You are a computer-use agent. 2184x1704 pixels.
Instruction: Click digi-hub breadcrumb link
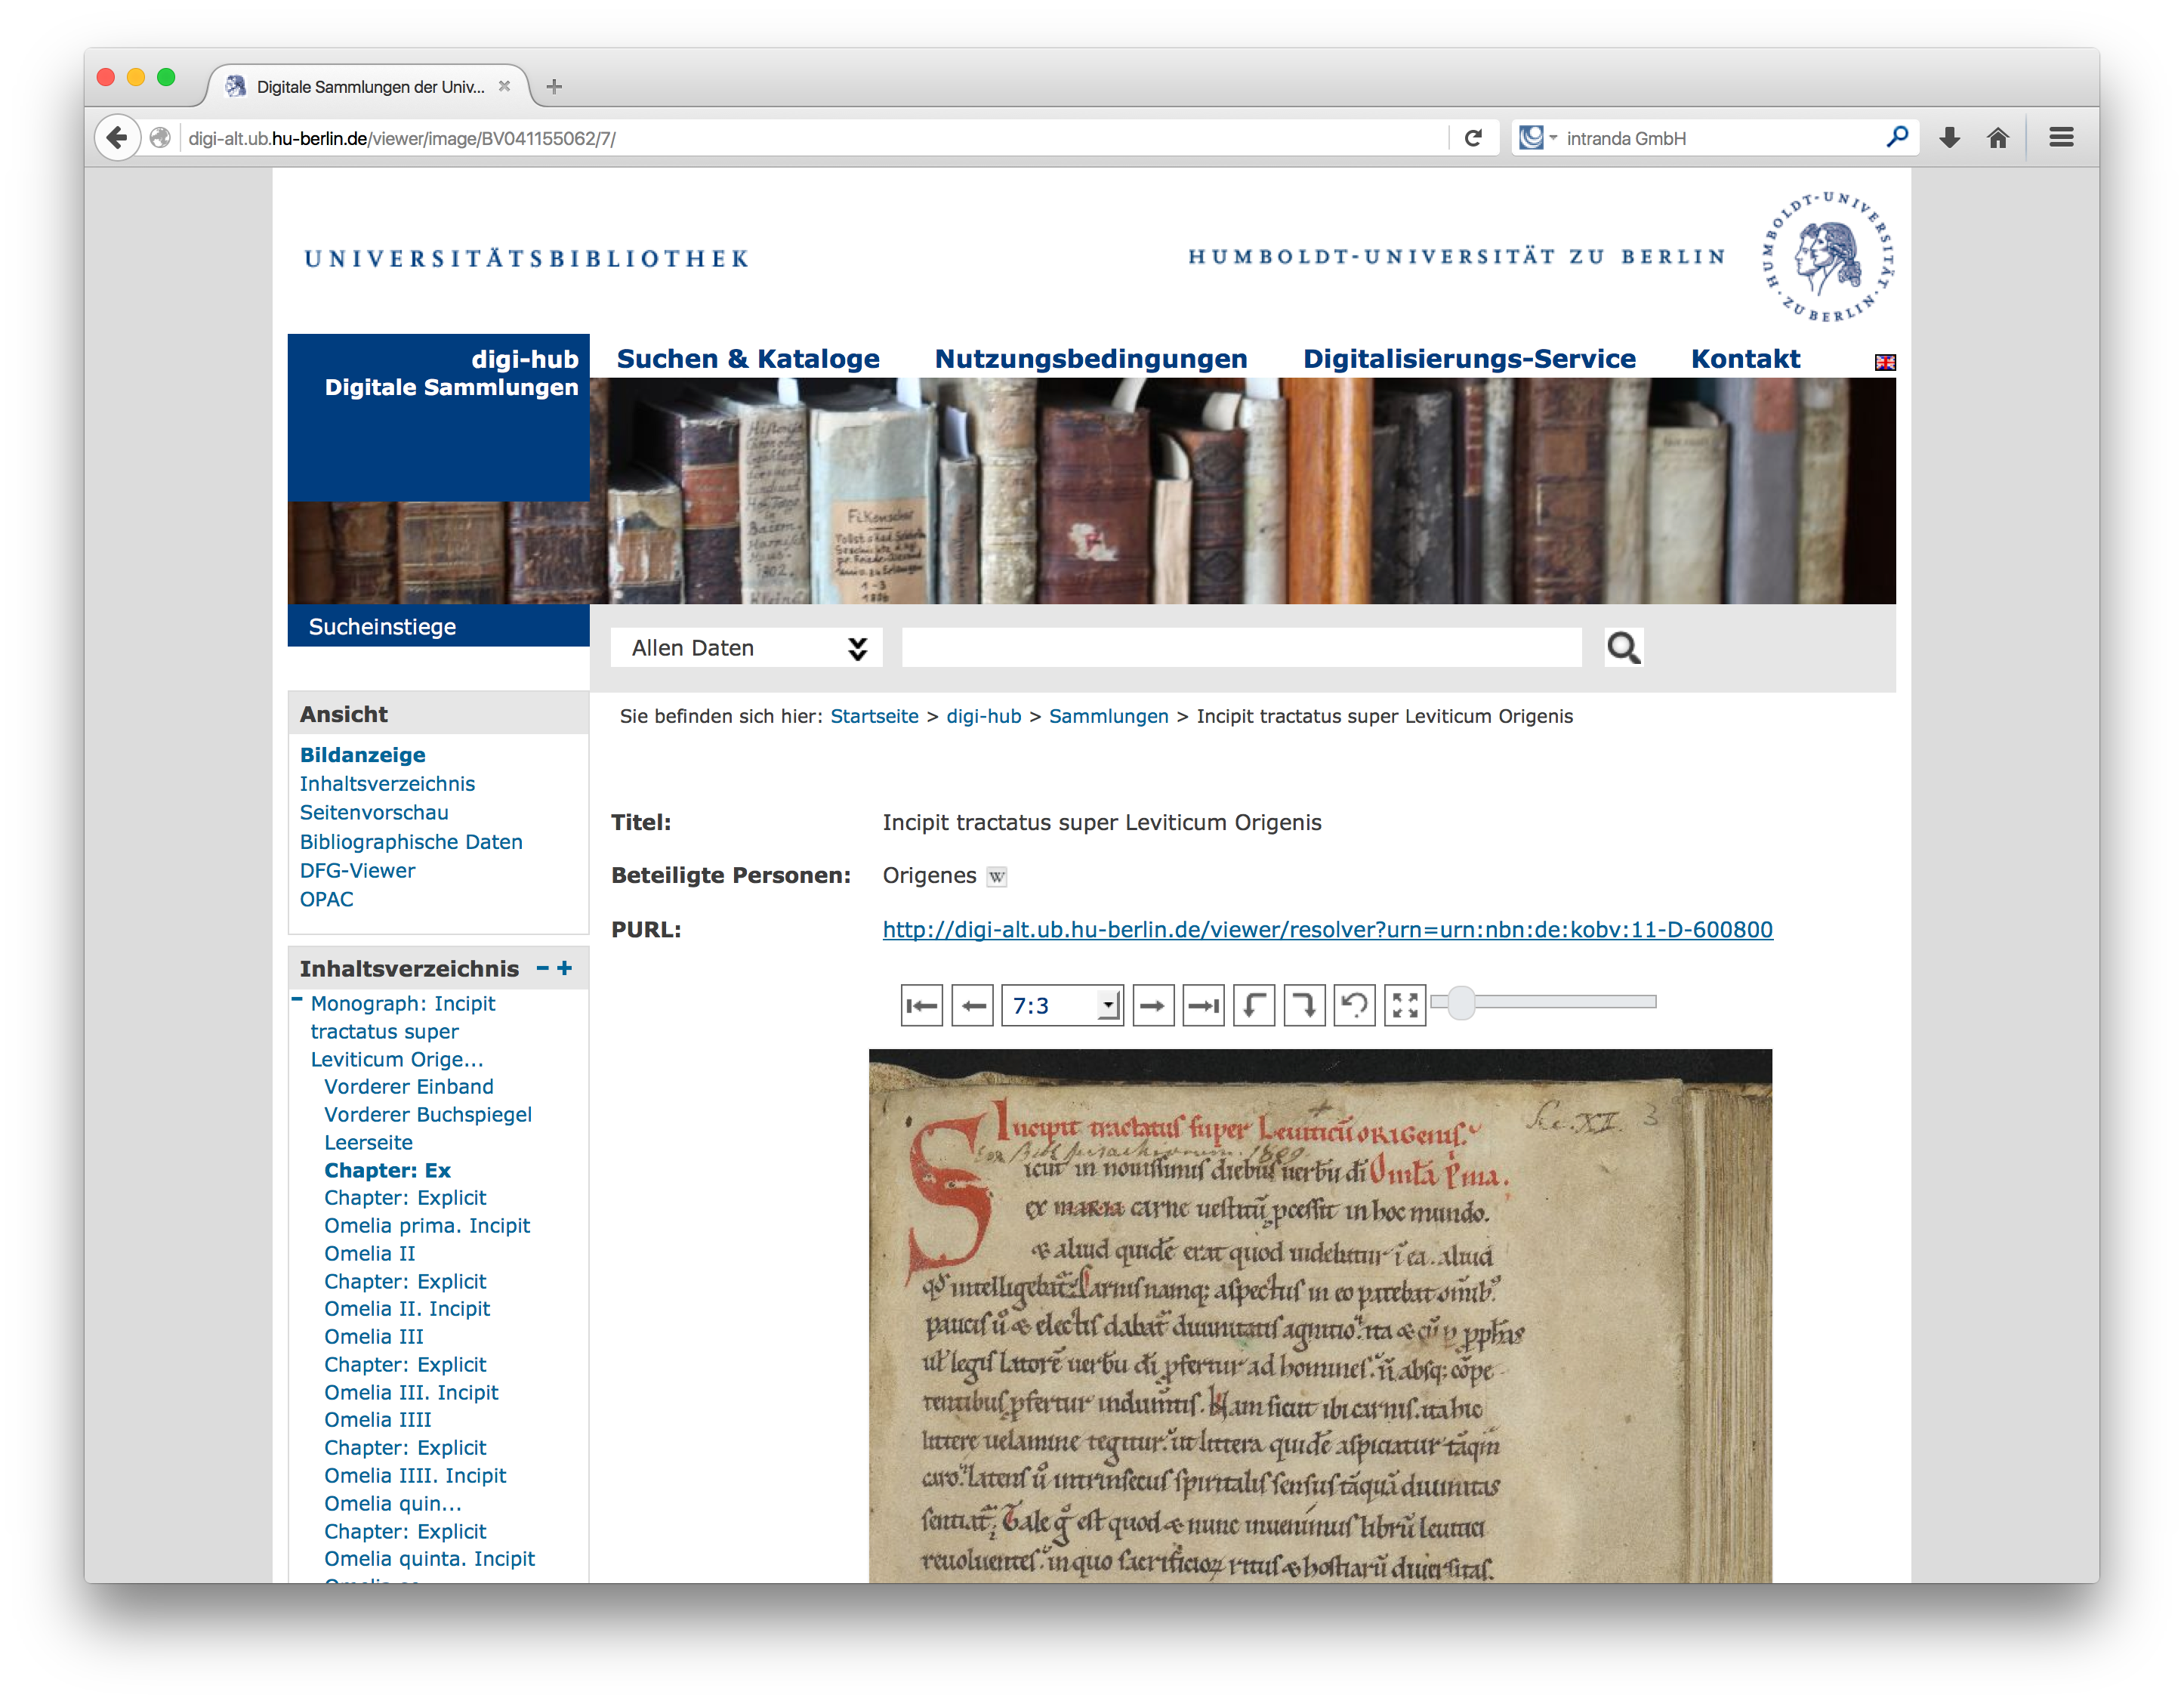984,716
